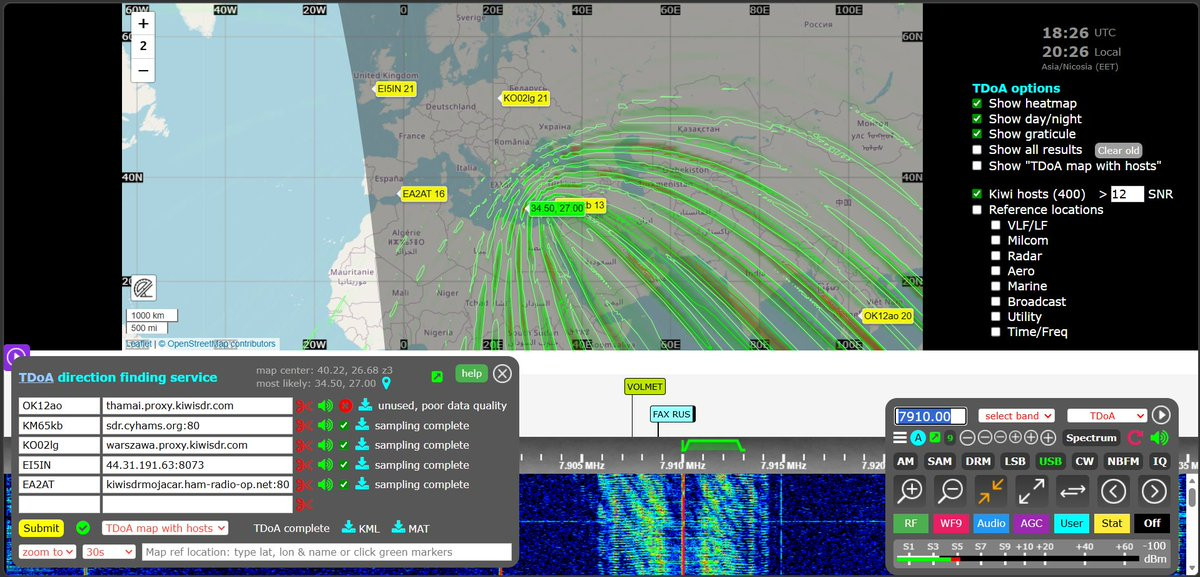Click the red scissors icon for OK12ao

[x=305, y=406]
